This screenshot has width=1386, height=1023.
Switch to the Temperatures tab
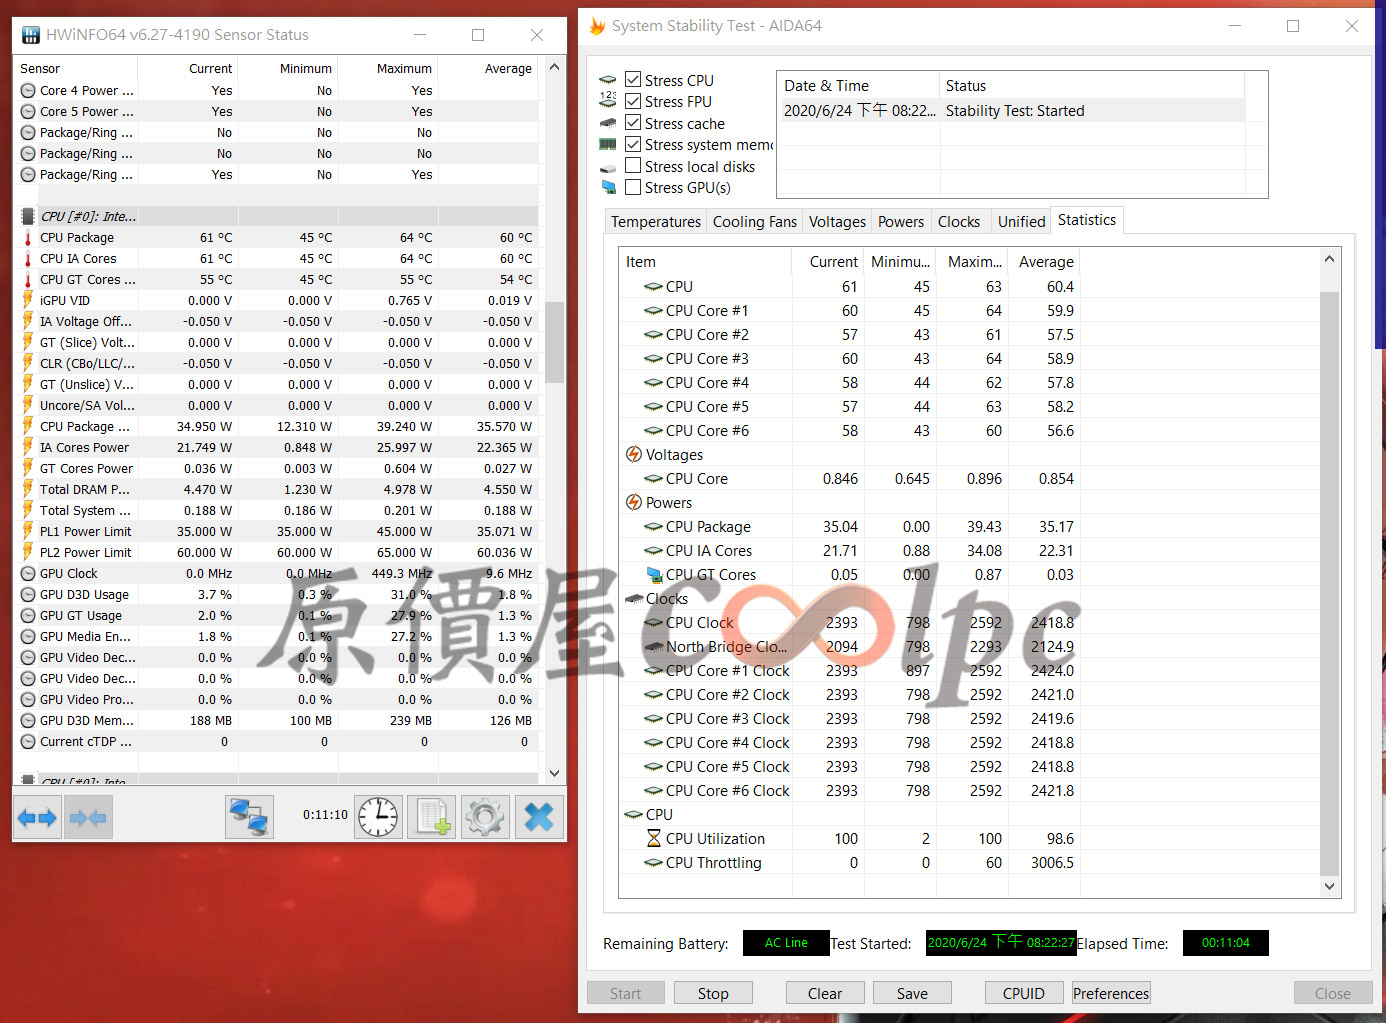tap(656, 222)
